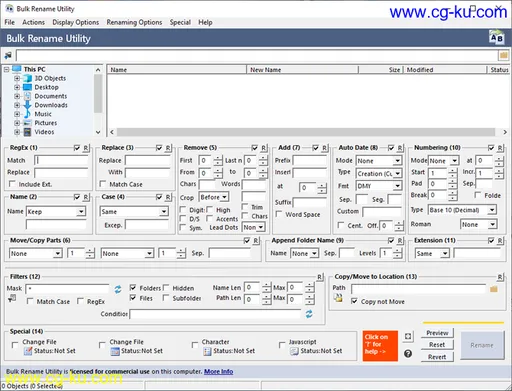Enable Word Space checkbox in Add
Viewport: 512px width, 391px height.
[x=279, y=214]
